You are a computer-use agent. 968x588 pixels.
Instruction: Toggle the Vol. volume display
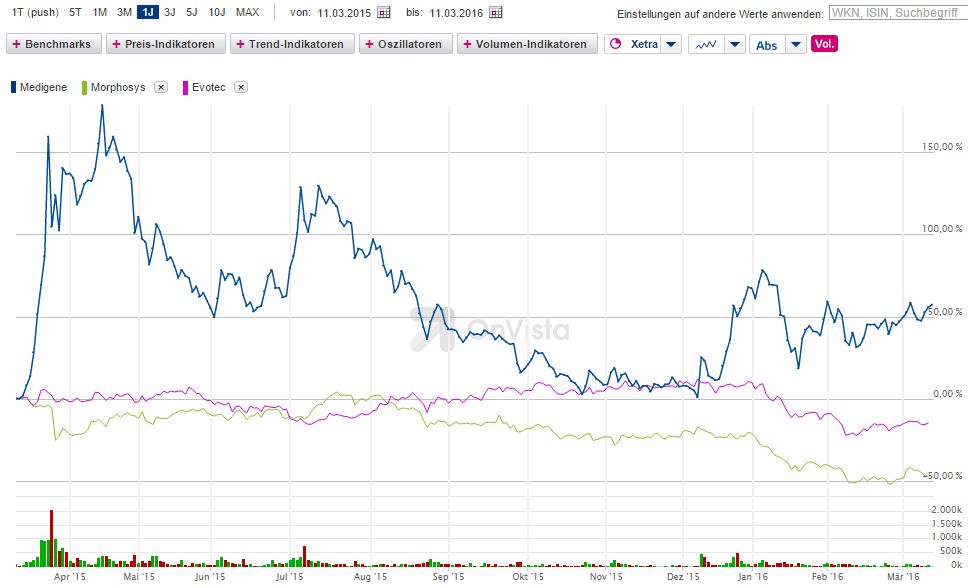tap(824, 44)
